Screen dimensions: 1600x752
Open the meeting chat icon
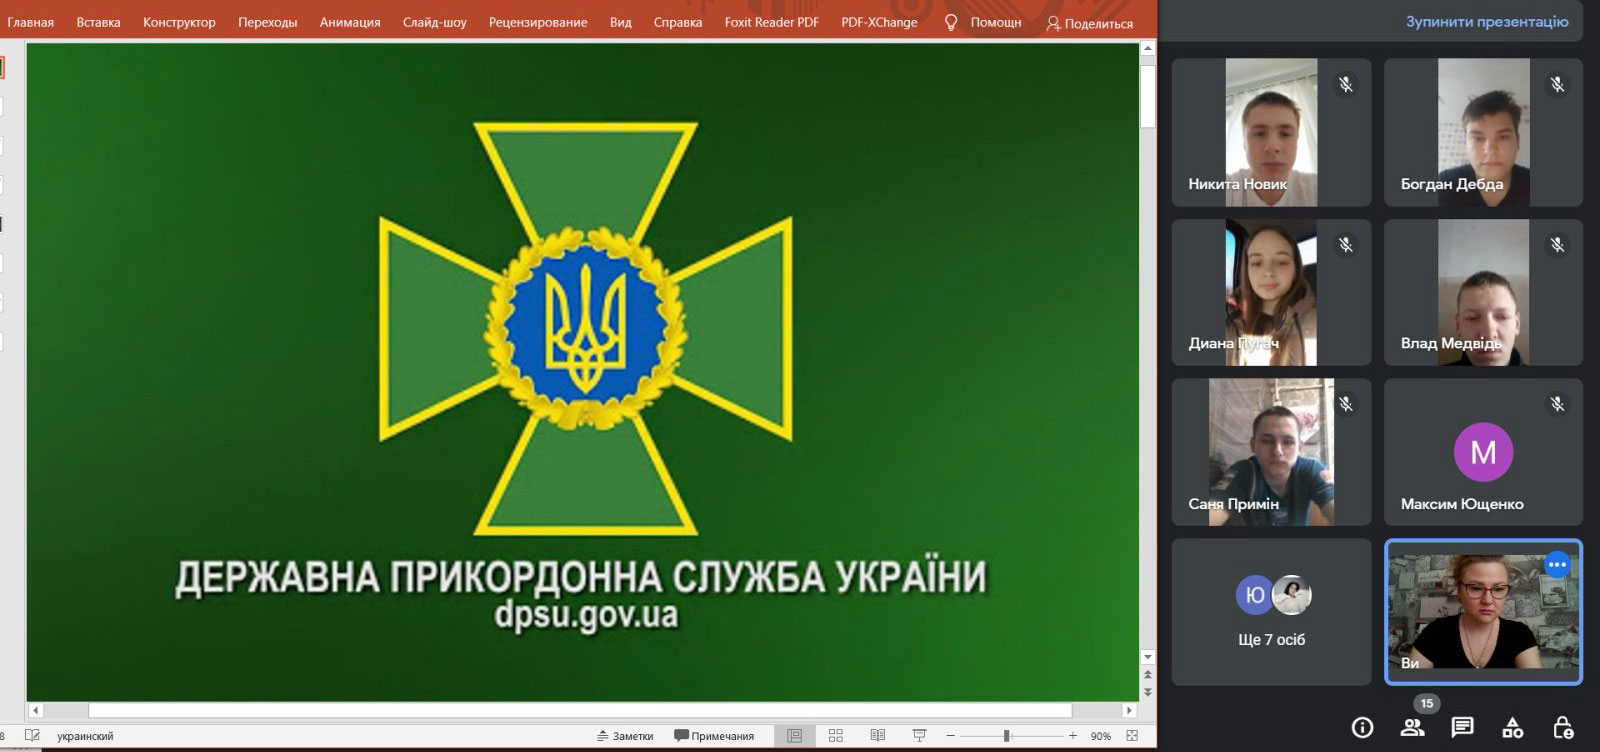pyautogui.click(x=1462, y=727)
